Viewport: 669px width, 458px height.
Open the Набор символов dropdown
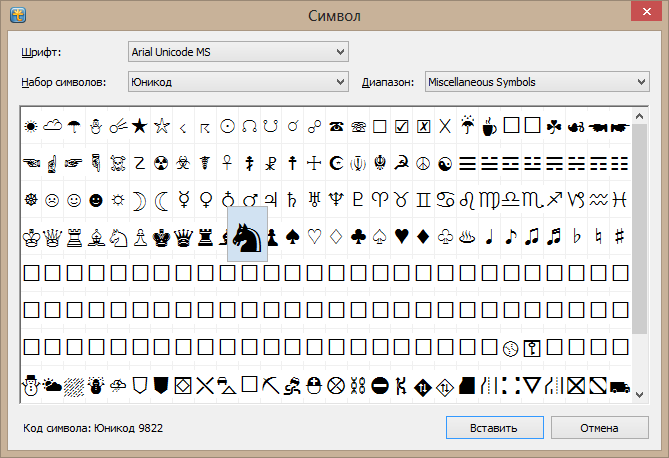pyautogui.click(x=238, y=82)
